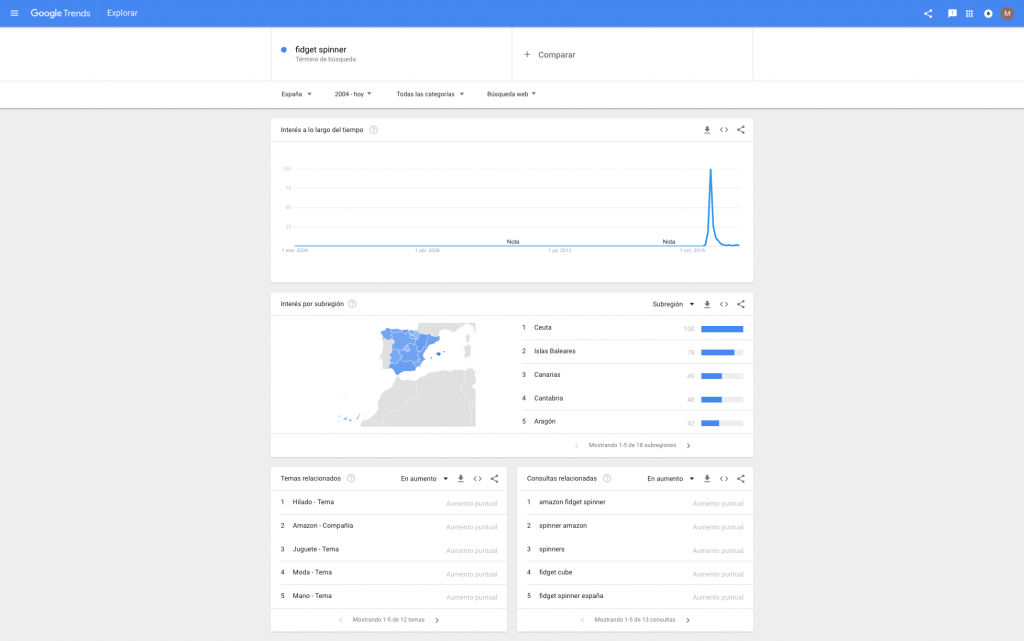This screenshot has width=1024, height=641.
Task: Share interest over time chart
Action: click(x=741, y=130)
